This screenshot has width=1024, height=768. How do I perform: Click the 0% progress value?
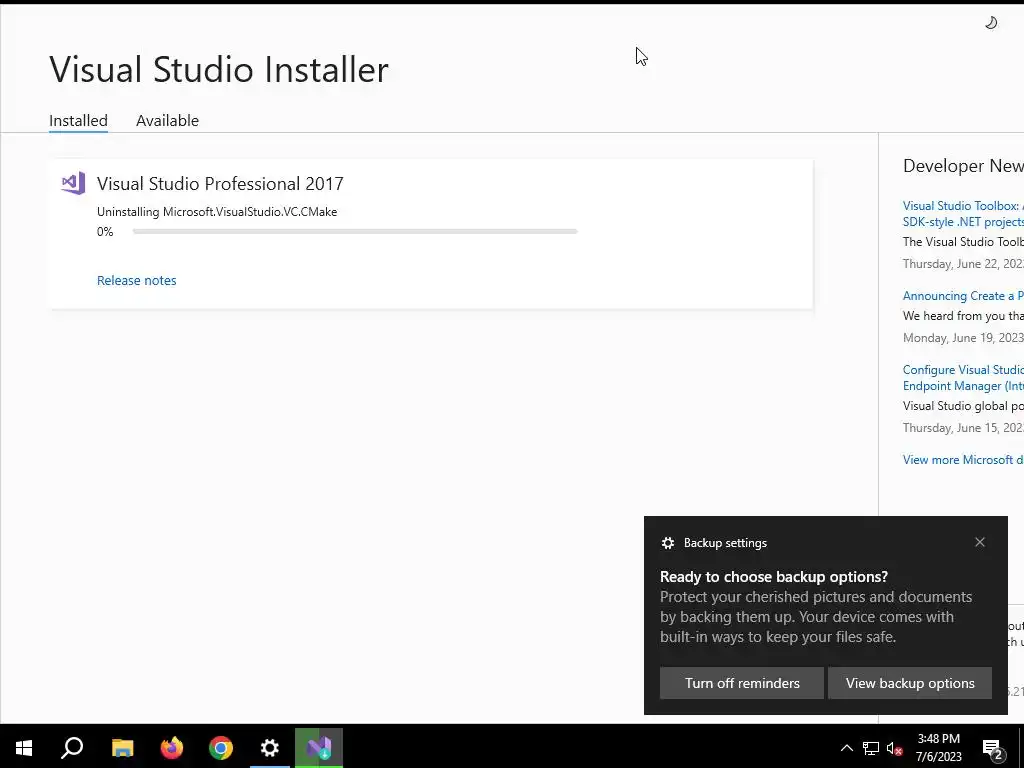[105, 232]
